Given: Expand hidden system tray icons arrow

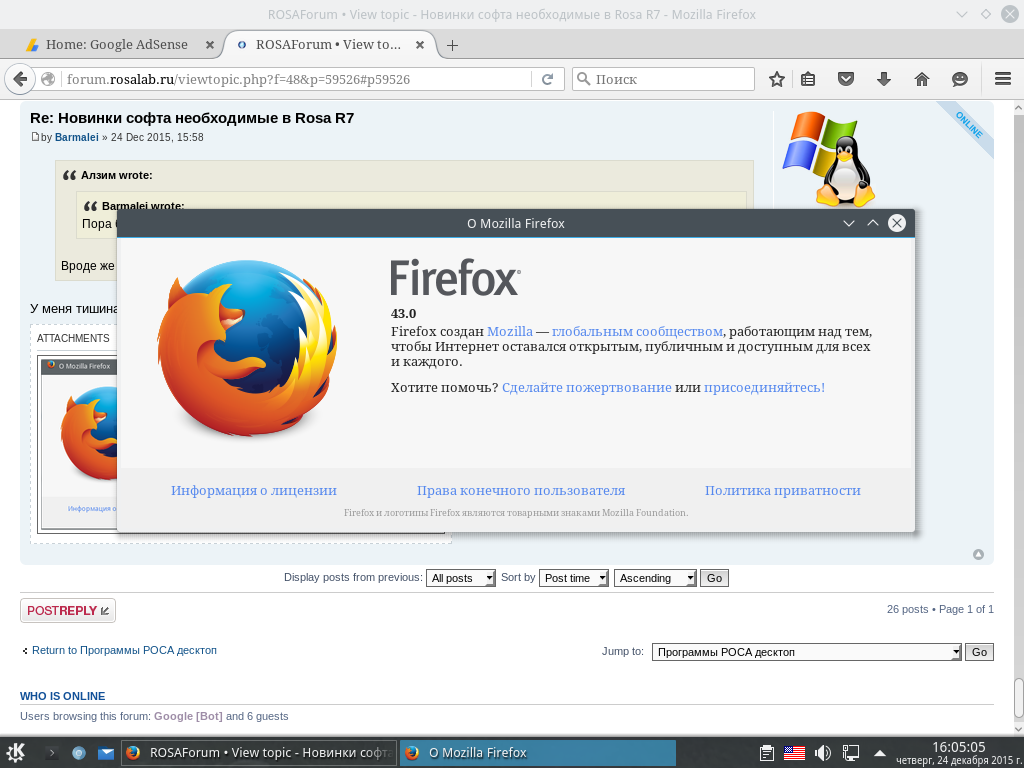Looking at the screenshot, I should tap(880, 753).
